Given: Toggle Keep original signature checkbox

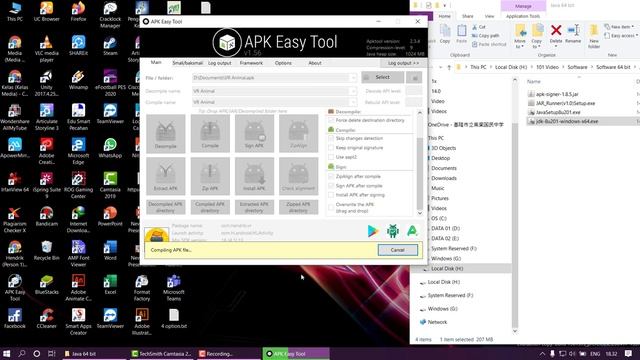Looking at the screenshot, I should [x=331, y=148].
